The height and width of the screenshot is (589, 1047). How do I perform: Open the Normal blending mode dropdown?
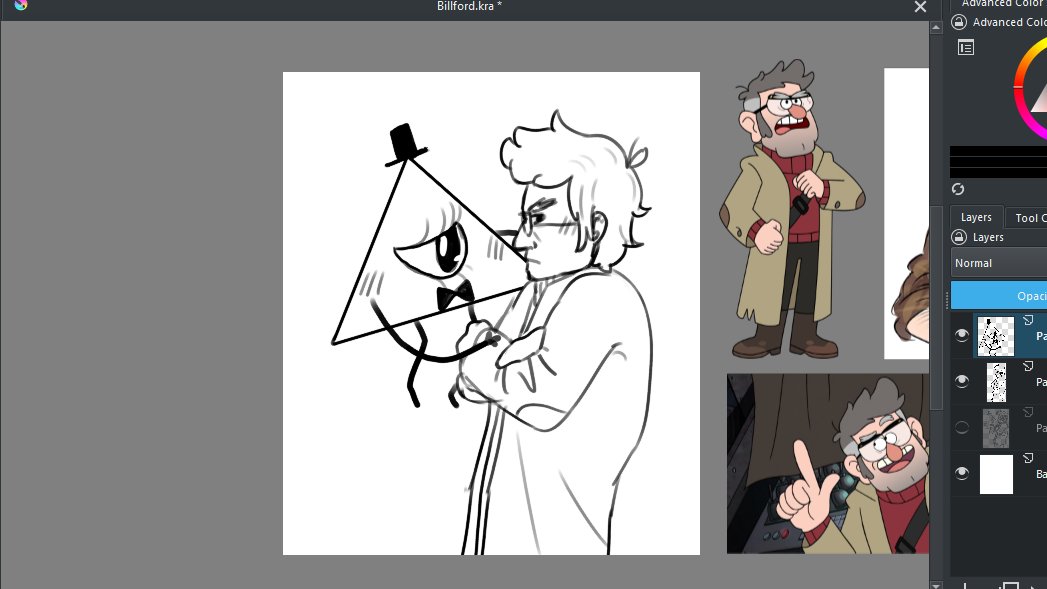pyautogui.click(x=999, y=263)
